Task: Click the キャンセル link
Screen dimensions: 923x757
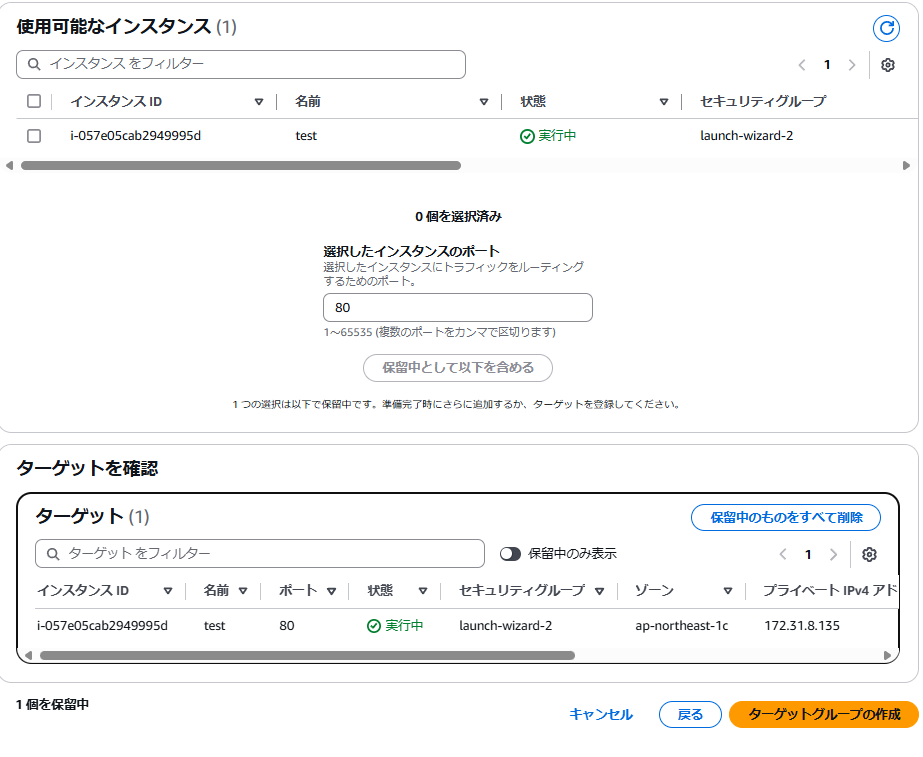Action: pos(601,715)
